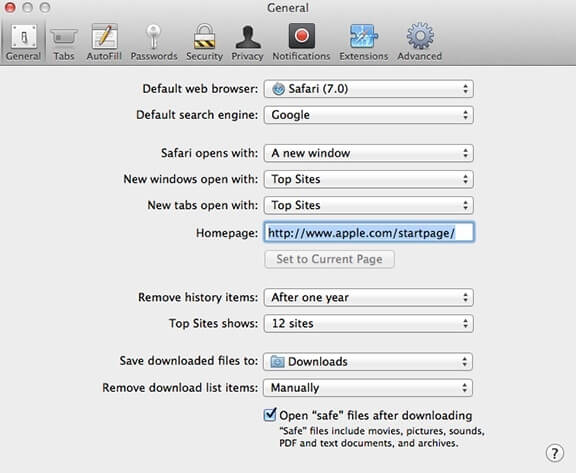Screen dimensions: 576x473
Task: Open Save downloaded files to dropdown
Action: [x=368, y=362]
